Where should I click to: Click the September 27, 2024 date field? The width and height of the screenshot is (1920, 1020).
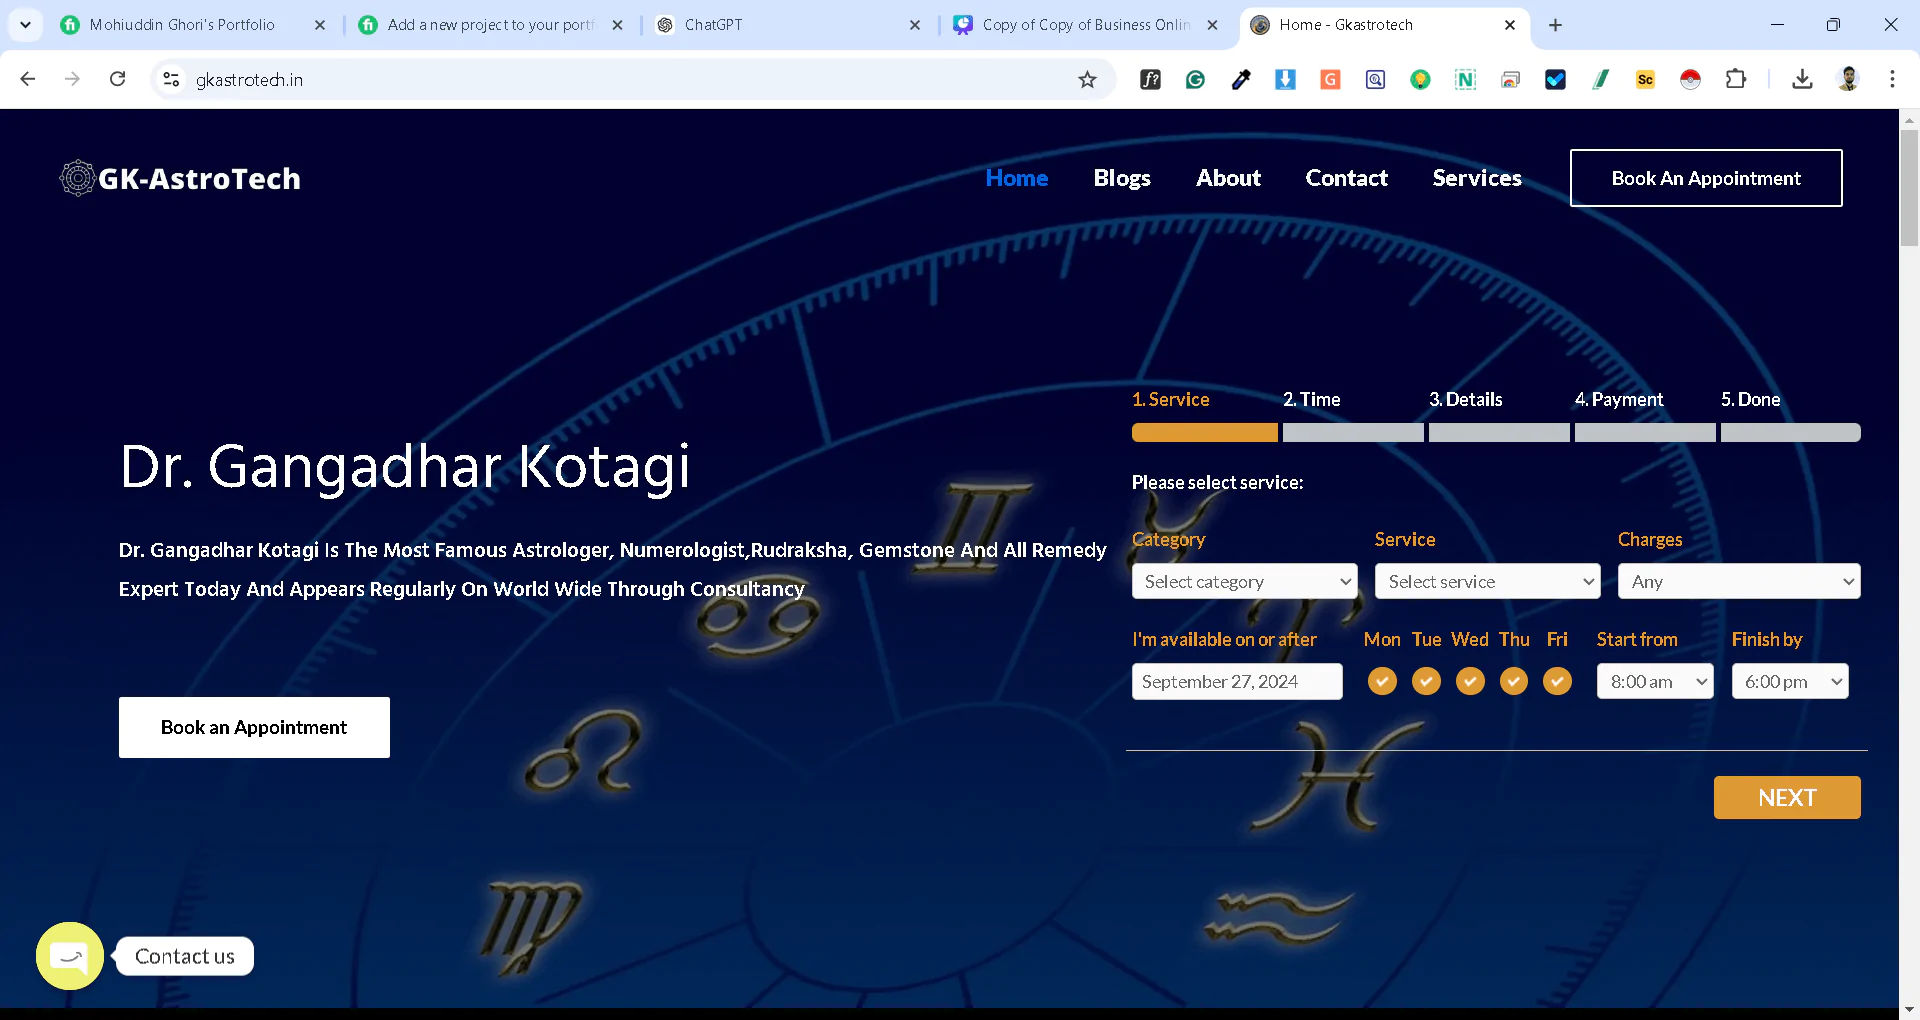pyautogui.click(x=1237, y=681)
